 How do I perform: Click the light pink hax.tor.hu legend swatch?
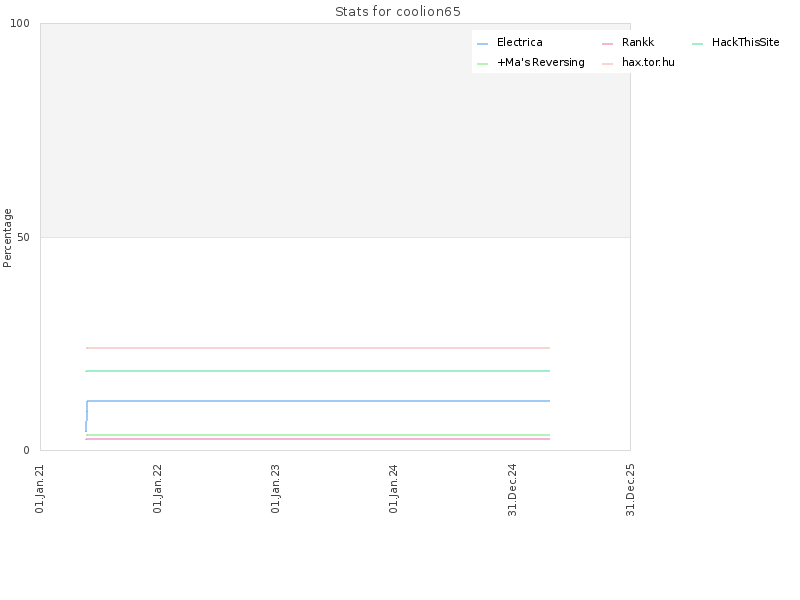pyautogui.click(x=607, y=64)
